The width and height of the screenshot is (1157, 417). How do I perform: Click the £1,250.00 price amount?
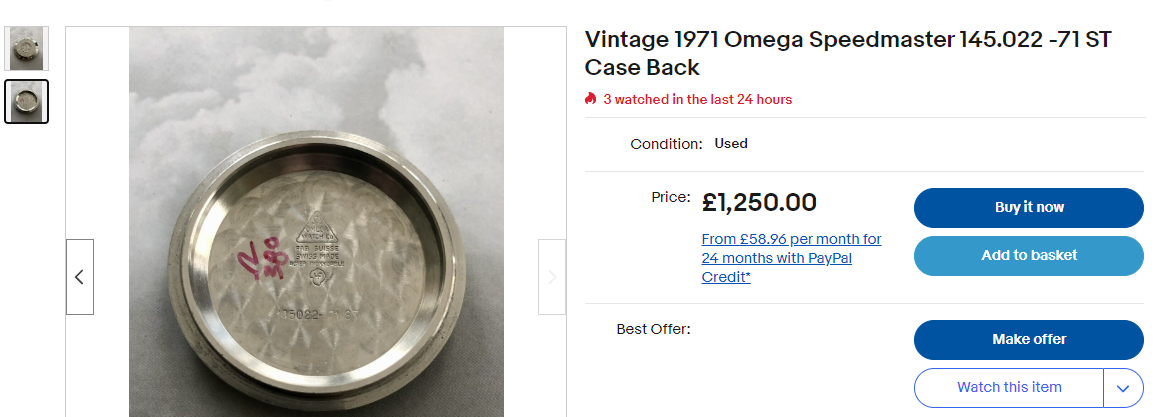coord(759,203)
